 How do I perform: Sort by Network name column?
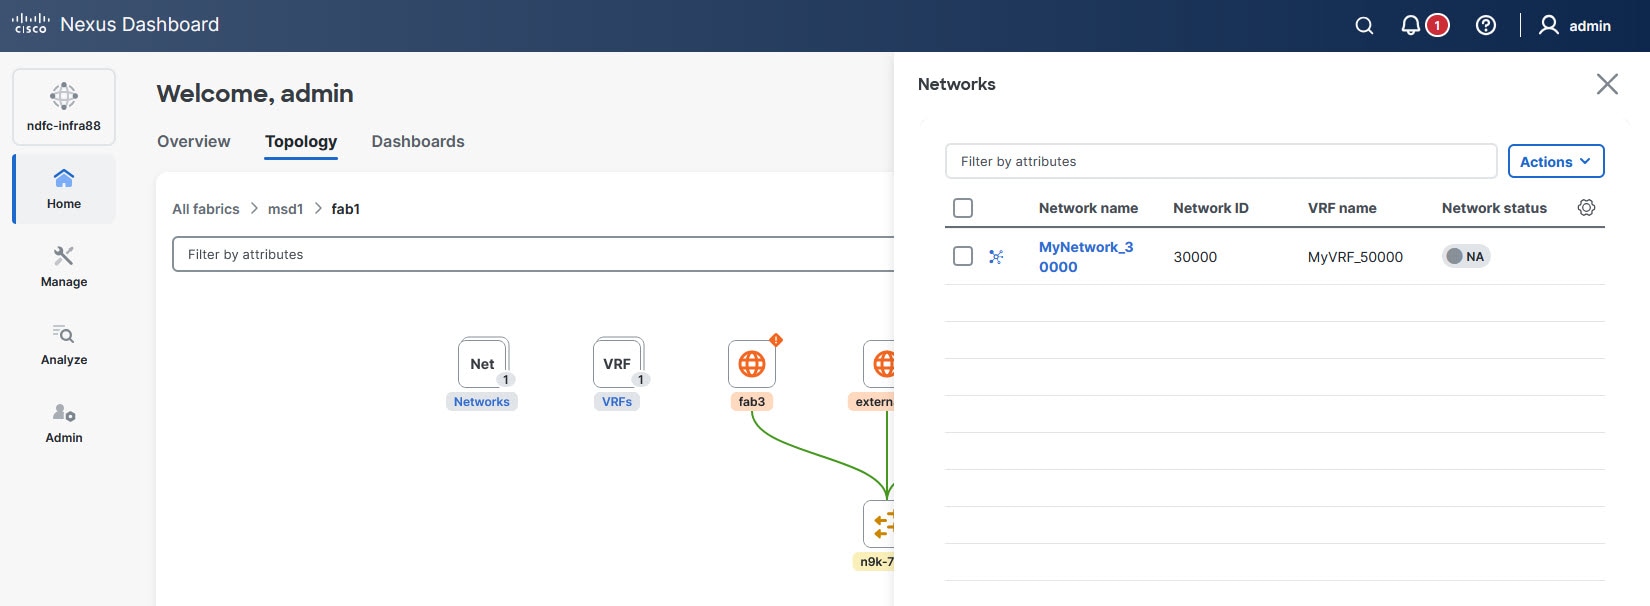(x=1088, y=208)
